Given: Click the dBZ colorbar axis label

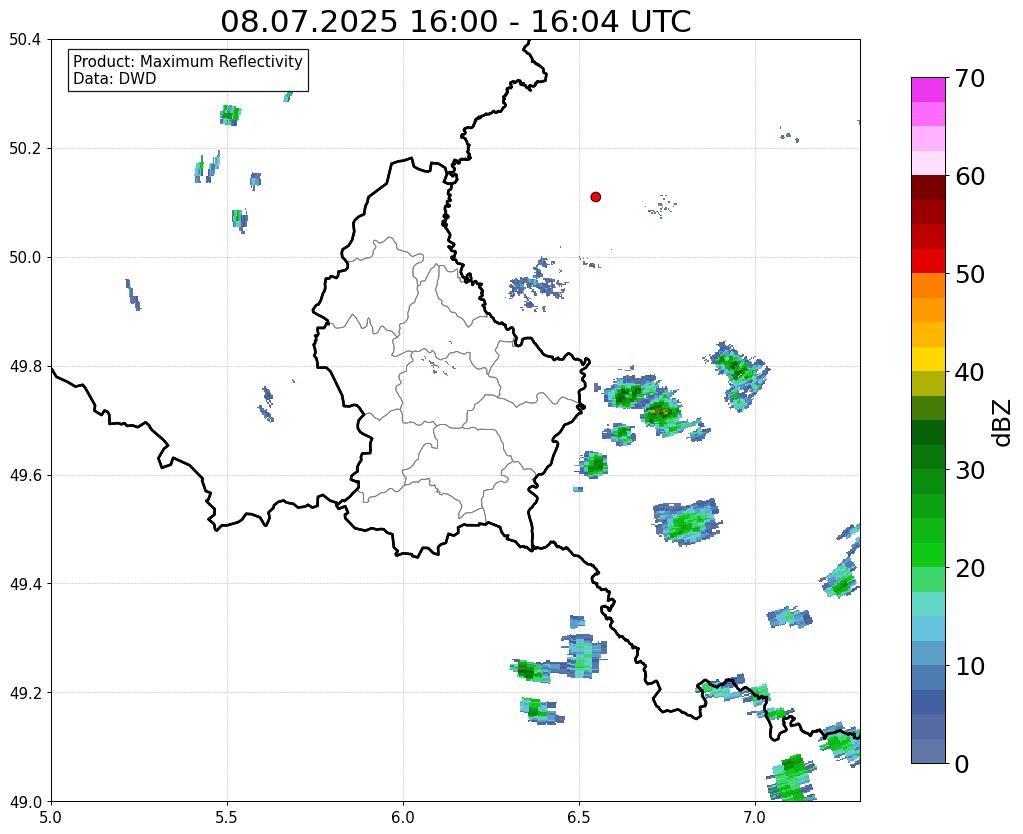Looking at the screenshot, I should [x=1003, y=423].
